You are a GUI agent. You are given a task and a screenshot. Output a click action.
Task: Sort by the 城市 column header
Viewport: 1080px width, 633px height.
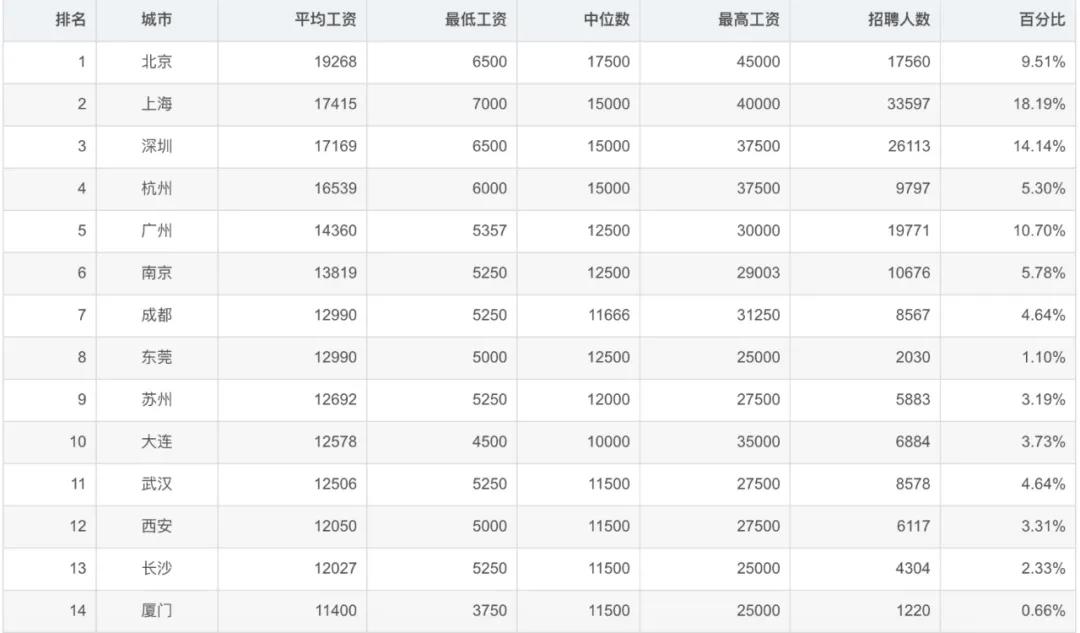tap(156, 20)
